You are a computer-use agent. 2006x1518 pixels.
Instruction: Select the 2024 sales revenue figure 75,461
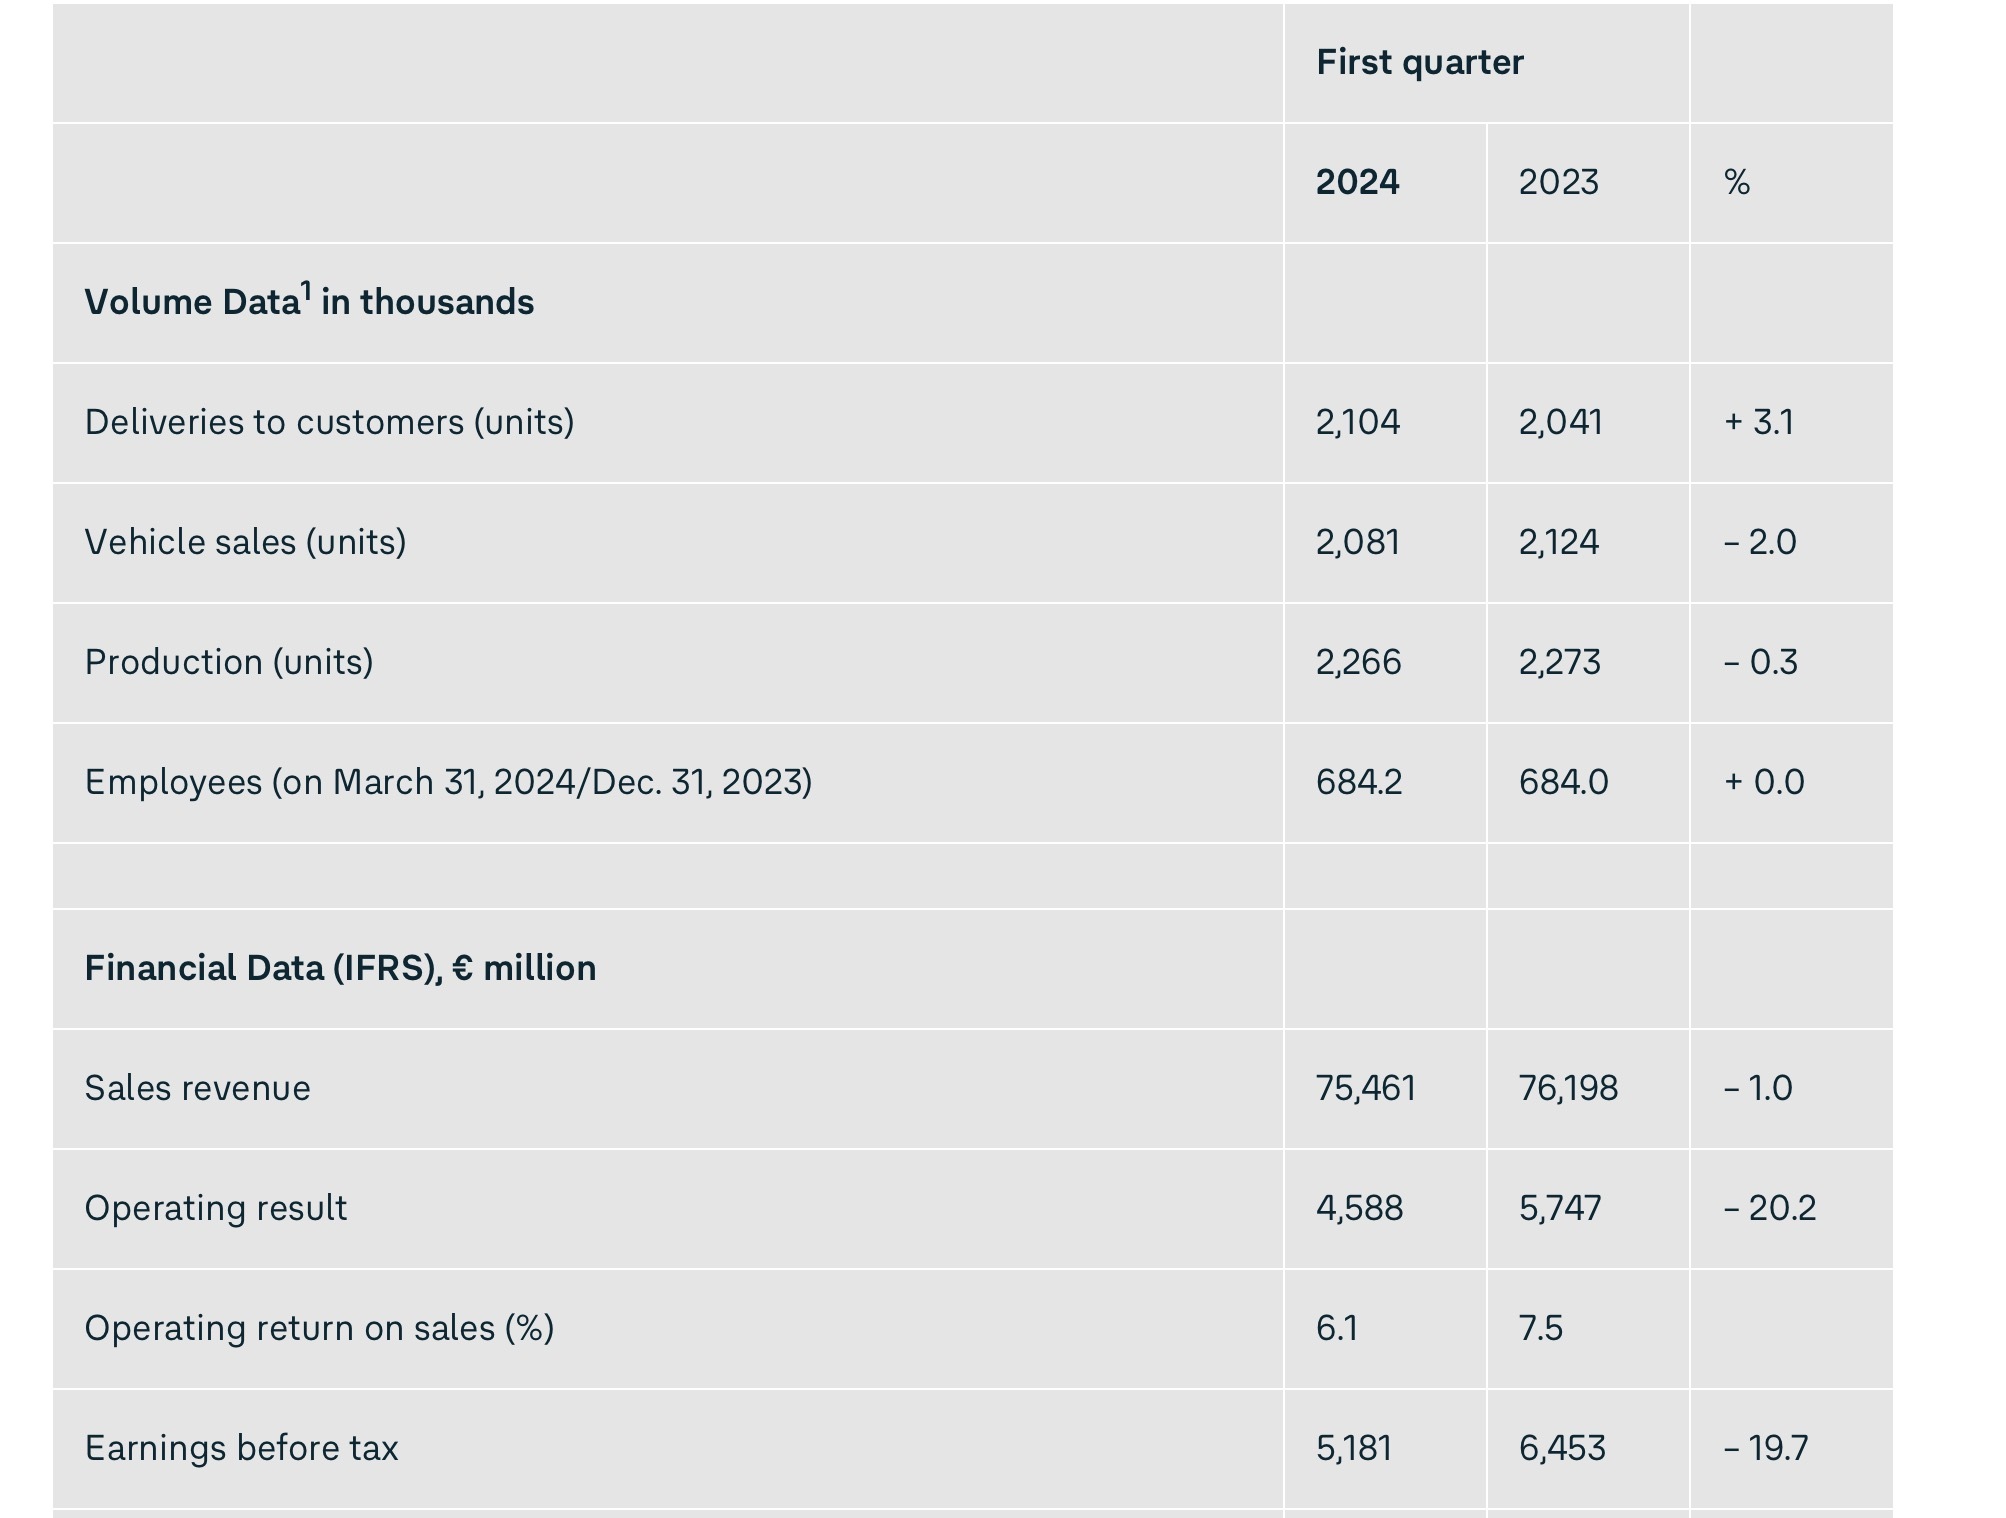1365,1088
